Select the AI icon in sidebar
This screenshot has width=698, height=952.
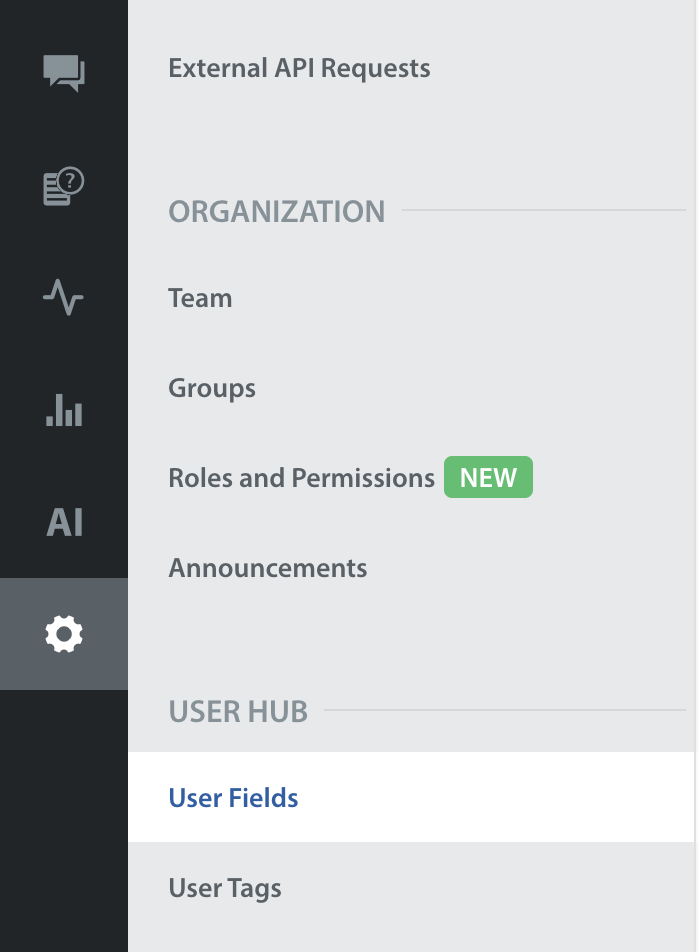(x=64, y=522)
